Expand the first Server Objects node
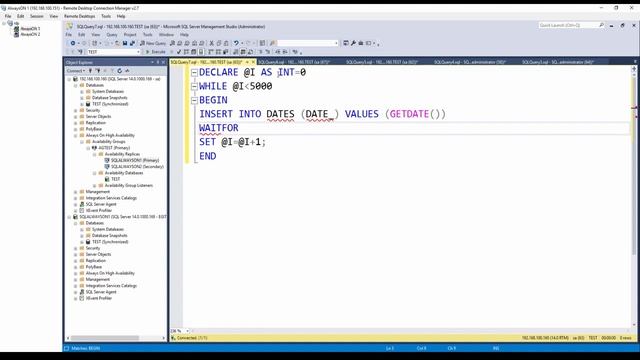This screenshot has height=360, width=640. click(76, 116)
